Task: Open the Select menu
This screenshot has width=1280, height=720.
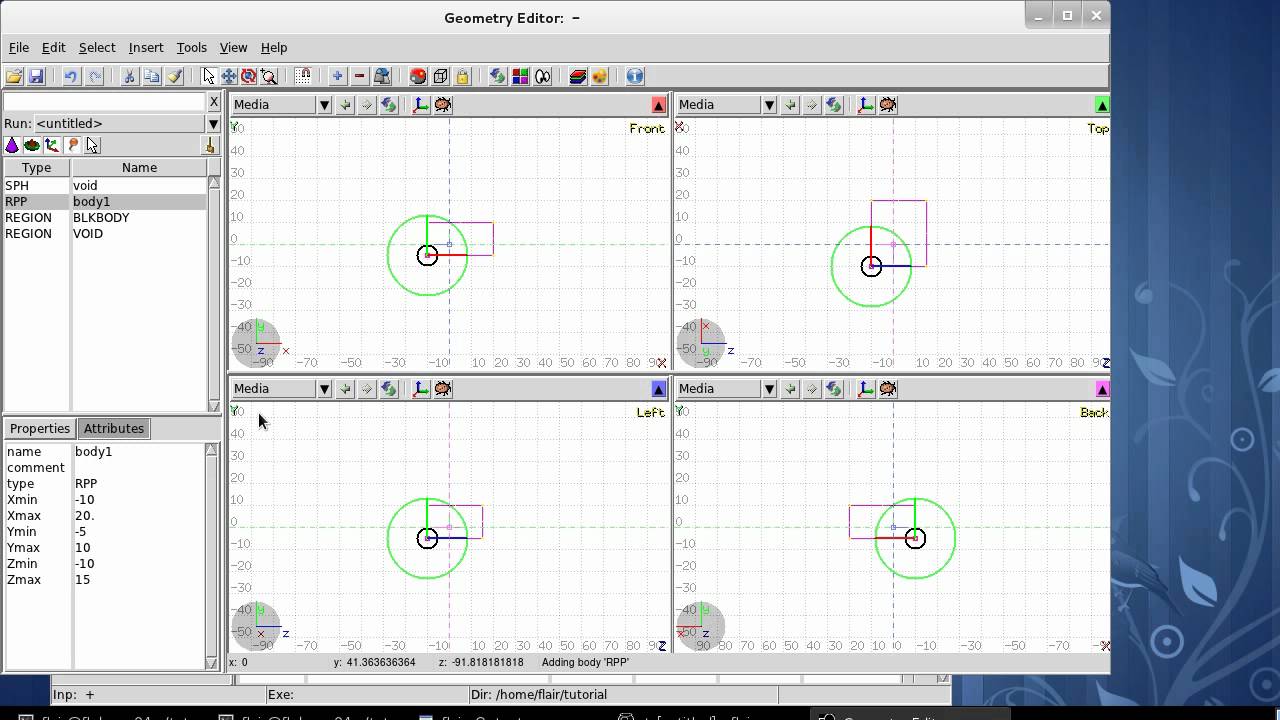Action: click(97, 47)
